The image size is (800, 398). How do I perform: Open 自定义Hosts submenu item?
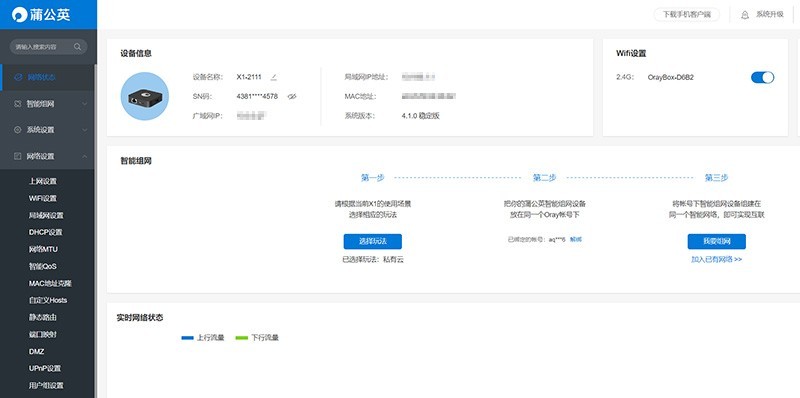48,300
